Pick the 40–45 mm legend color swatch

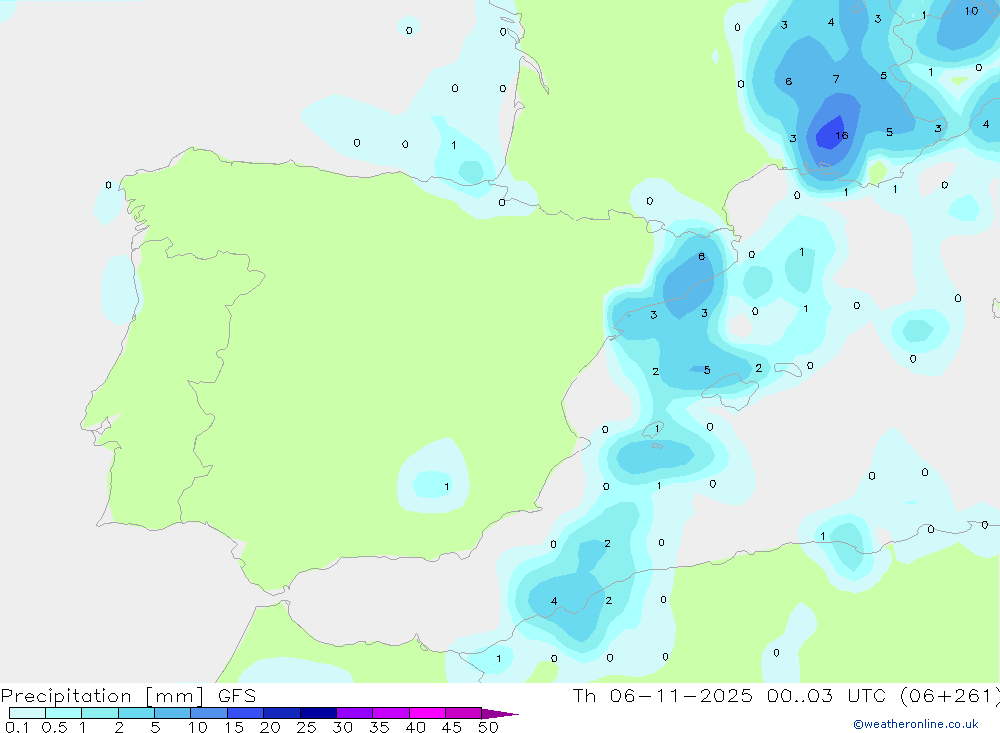427,713
